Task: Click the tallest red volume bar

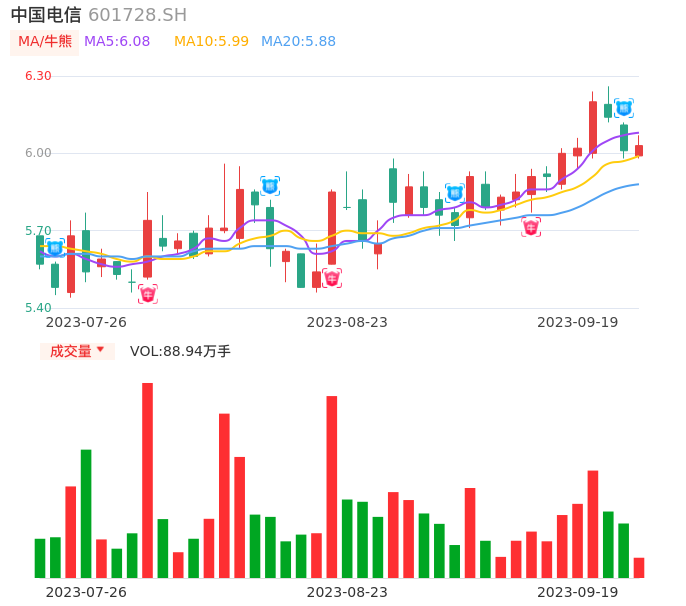Action: coord(147,480)
